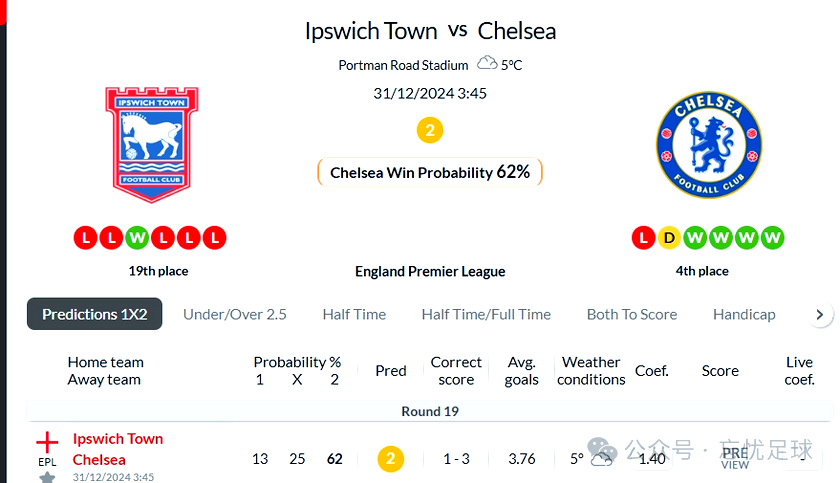Open the Chelsea team link in table
Viewport: 840px width, 483px height.
pyautogui.click(x=99, y=459)
